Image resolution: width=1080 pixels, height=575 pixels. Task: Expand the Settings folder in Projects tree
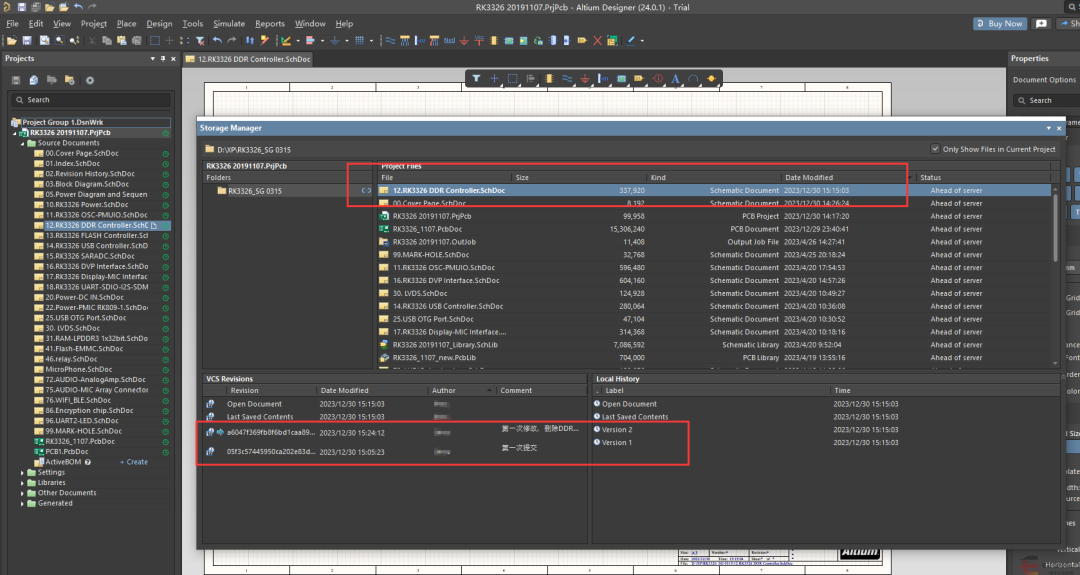(23, 472)
